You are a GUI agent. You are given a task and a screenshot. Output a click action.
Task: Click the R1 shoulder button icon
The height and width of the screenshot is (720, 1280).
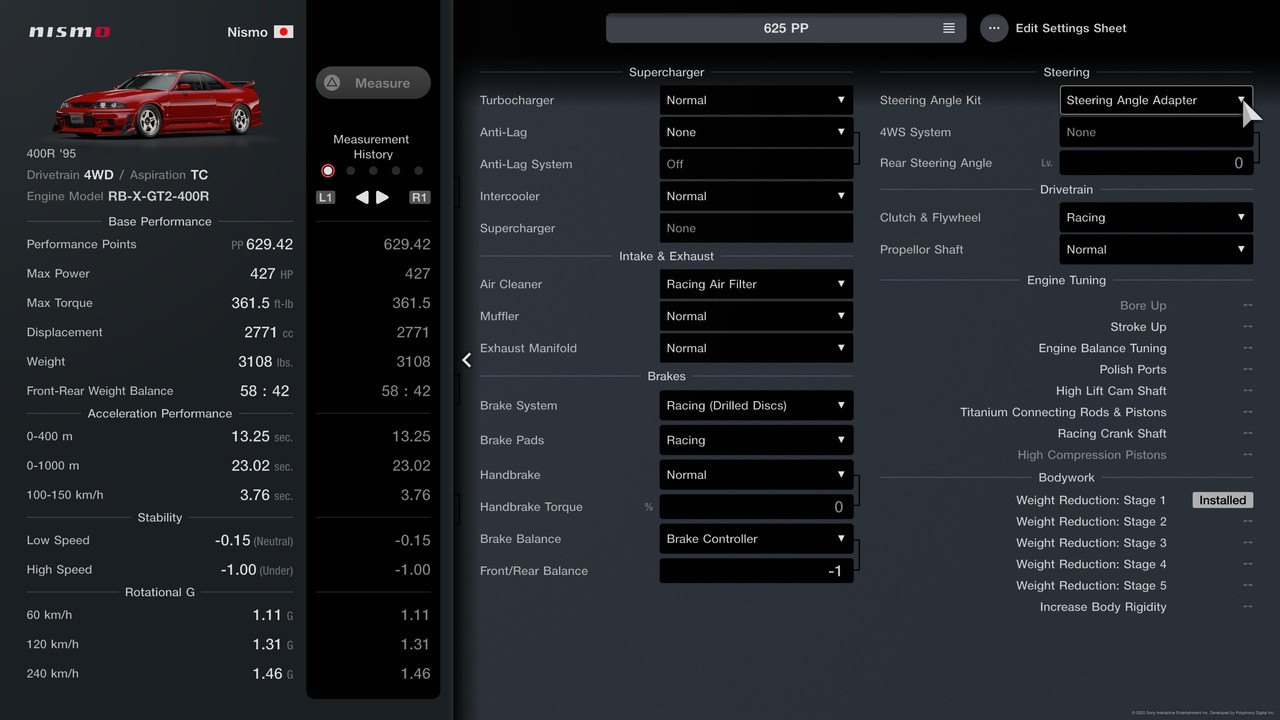pyautogui.click(x=419, y=198)
